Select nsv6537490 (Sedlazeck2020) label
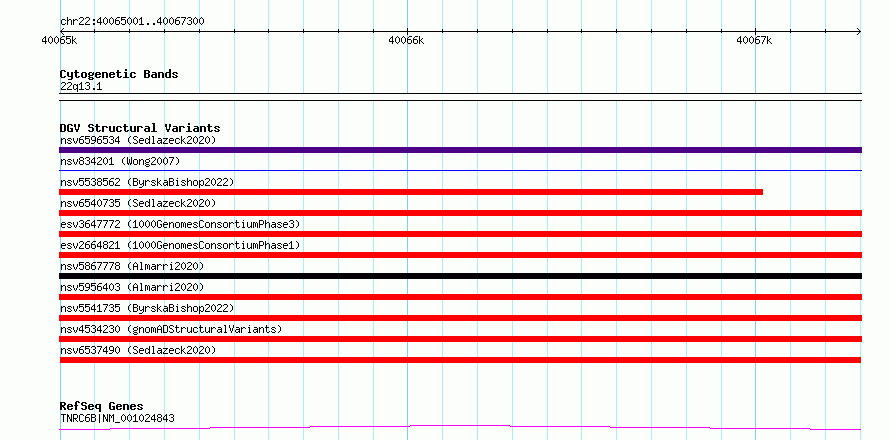Viewport: 890px width, 440px height. point(138,350)
